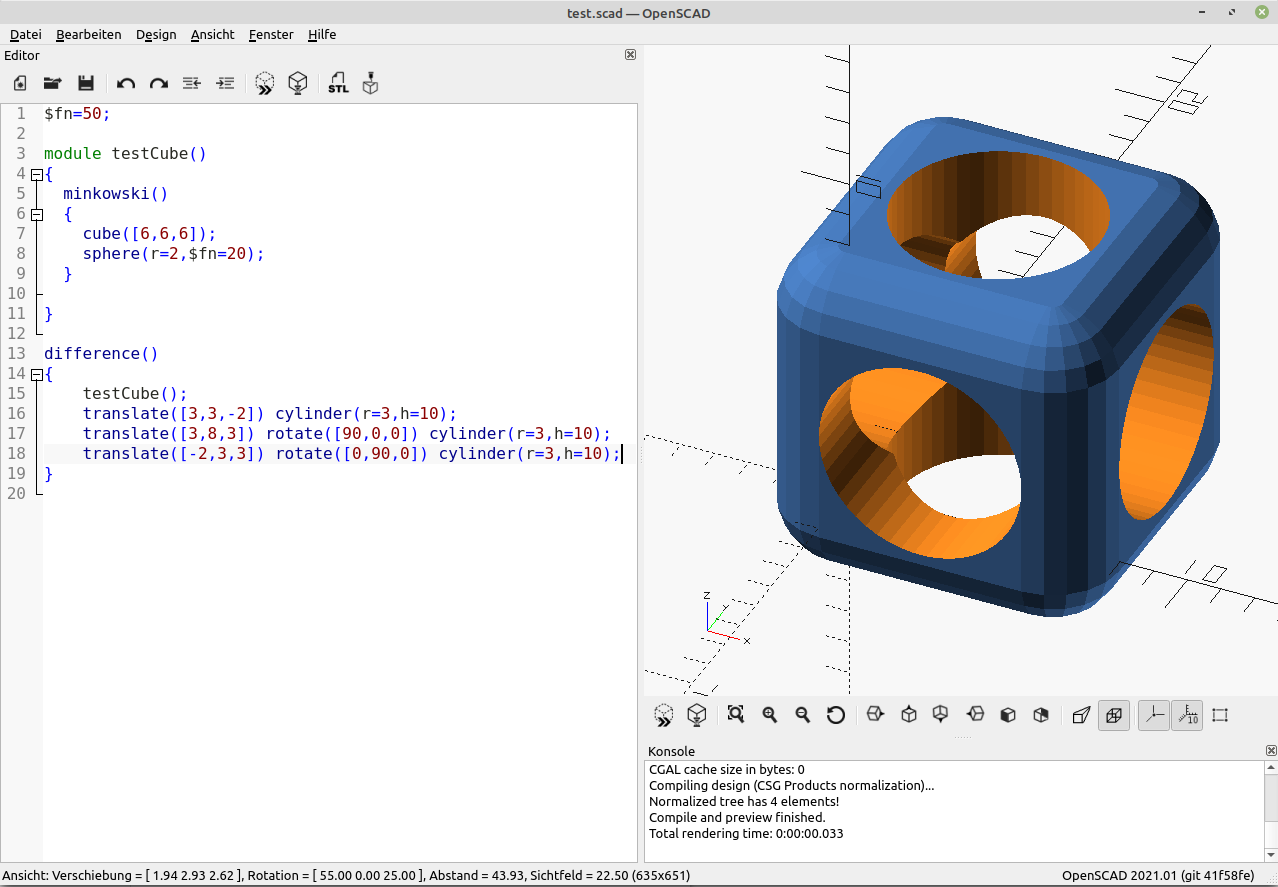Screen dimensions: 1278x887
Task: Collapse the testCube module fold at line 4
Action: point(37,174)
